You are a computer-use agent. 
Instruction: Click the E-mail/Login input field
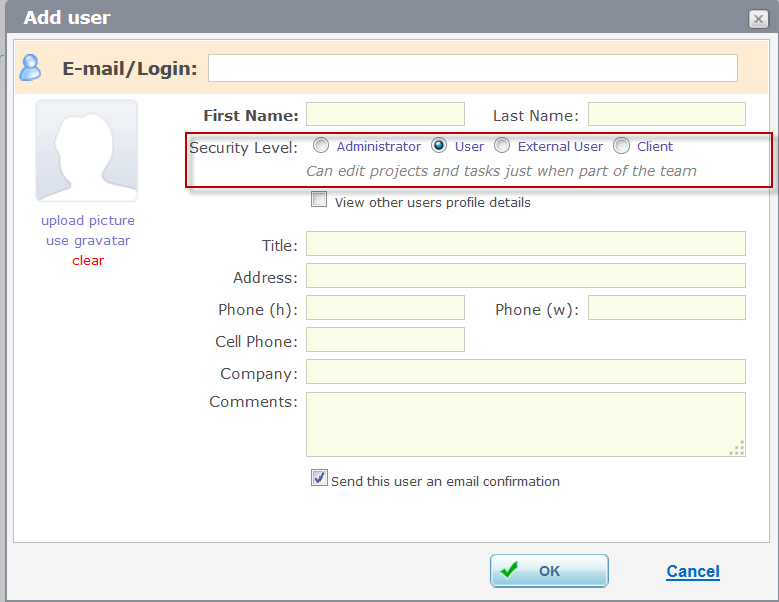(x=472, y=68)
